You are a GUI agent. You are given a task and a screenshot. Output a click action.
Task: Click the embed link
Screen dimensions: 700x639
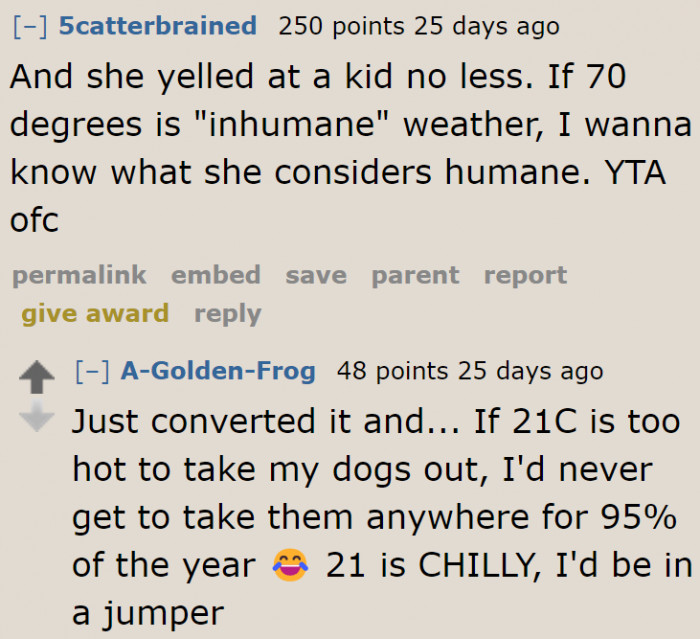coord(215,275)
